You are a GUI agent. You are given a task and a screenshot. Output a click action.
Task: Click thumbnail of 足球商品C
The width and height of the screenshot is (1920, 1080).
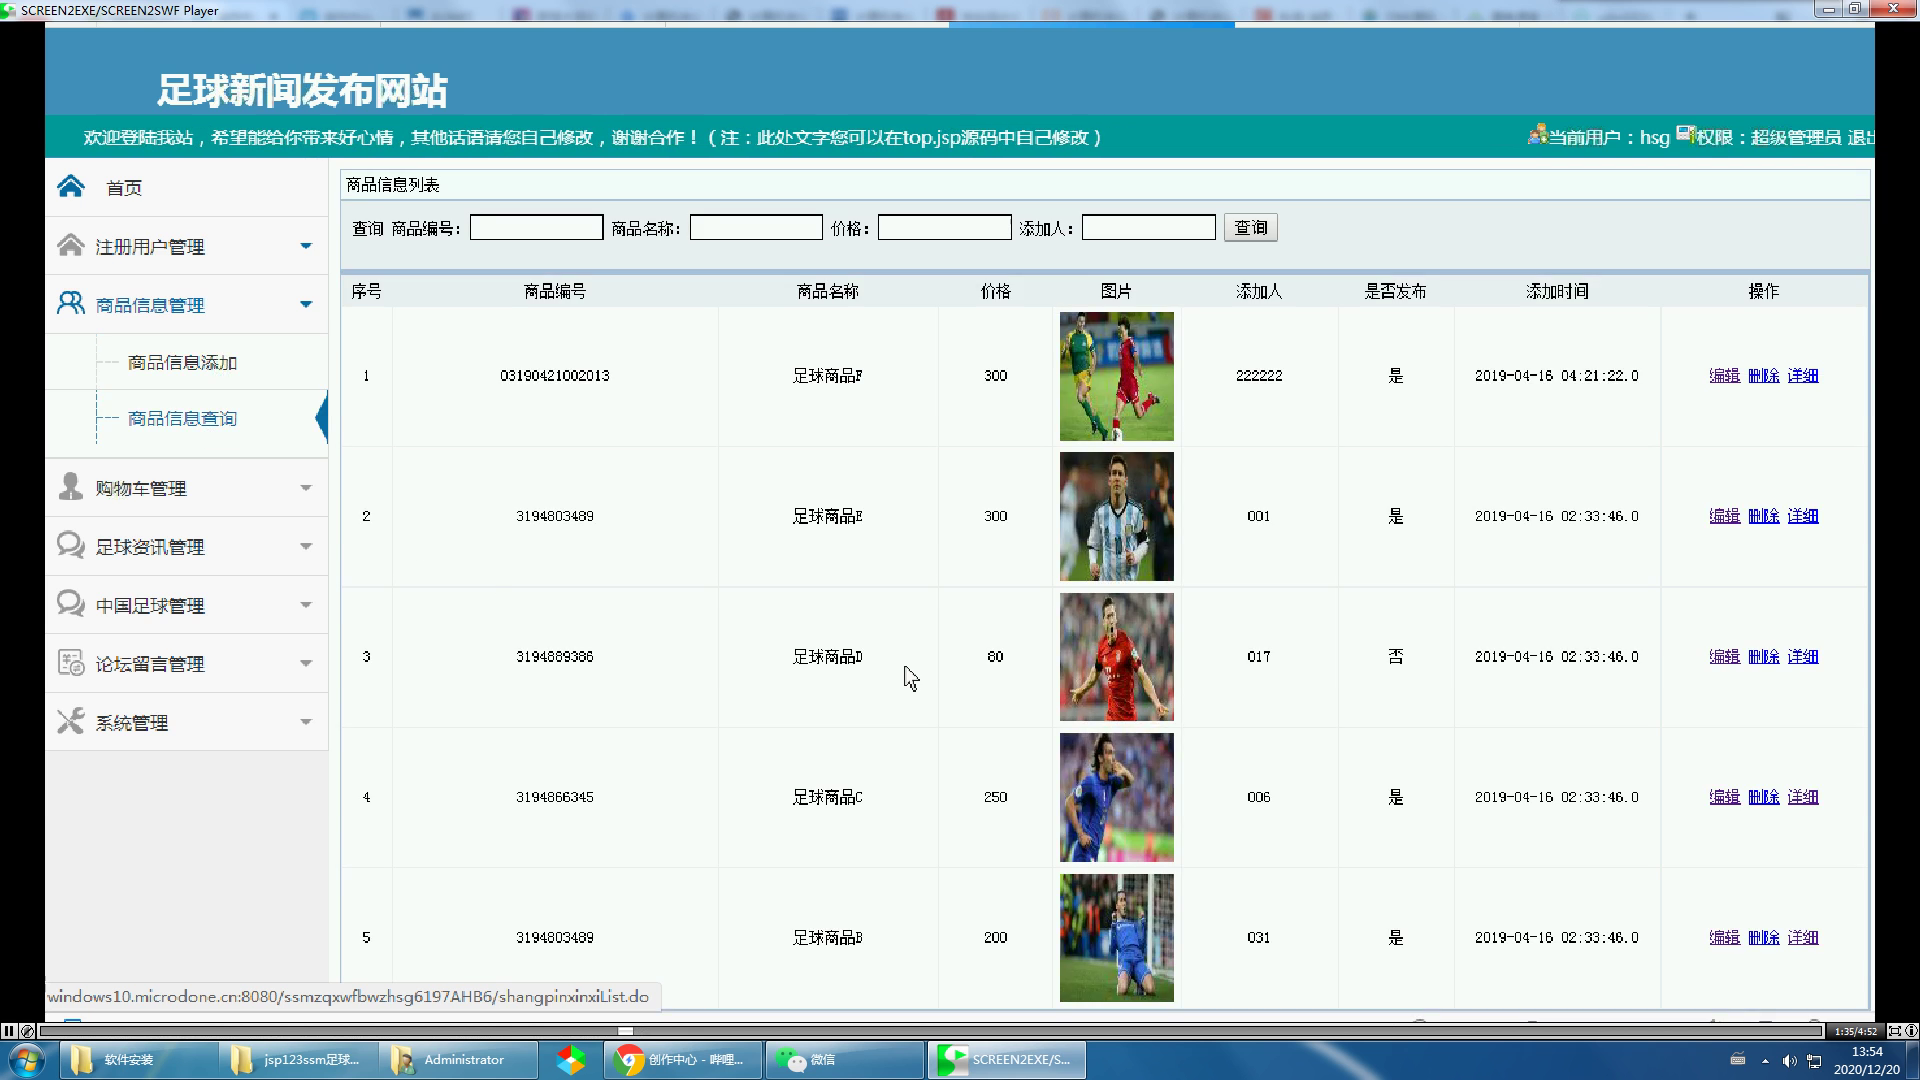tap(1116, 797)
